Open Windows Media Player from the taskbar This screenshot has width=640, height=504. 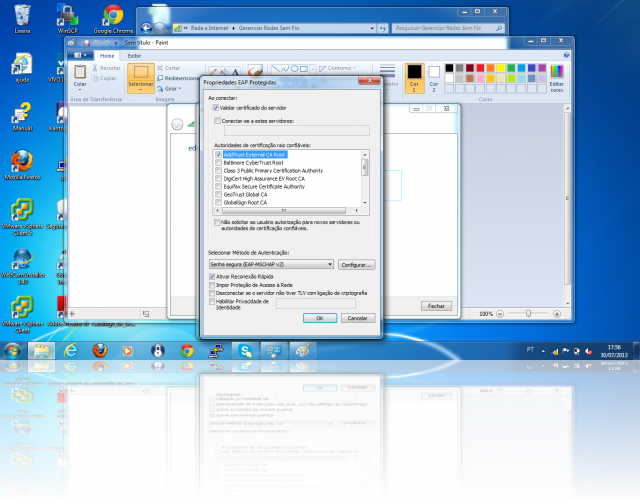(x=127, y=351)
